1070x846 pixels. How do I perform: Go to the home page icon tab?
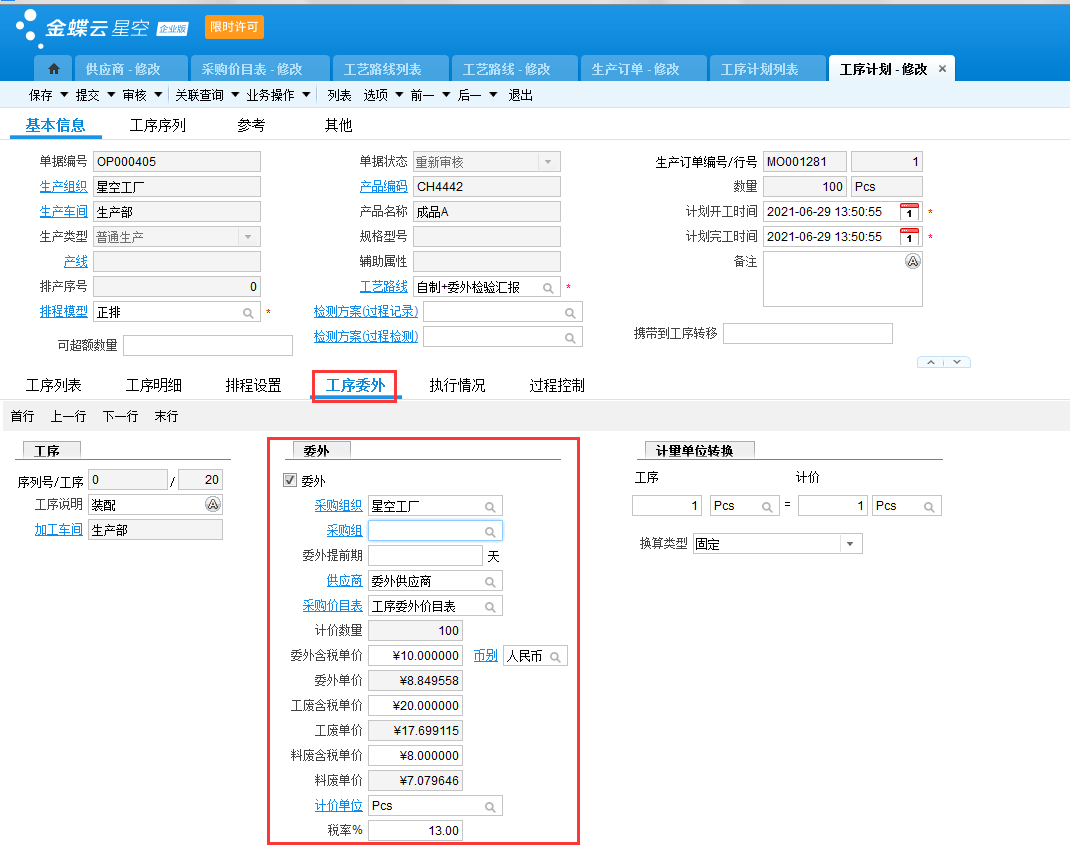pos(54,69)
